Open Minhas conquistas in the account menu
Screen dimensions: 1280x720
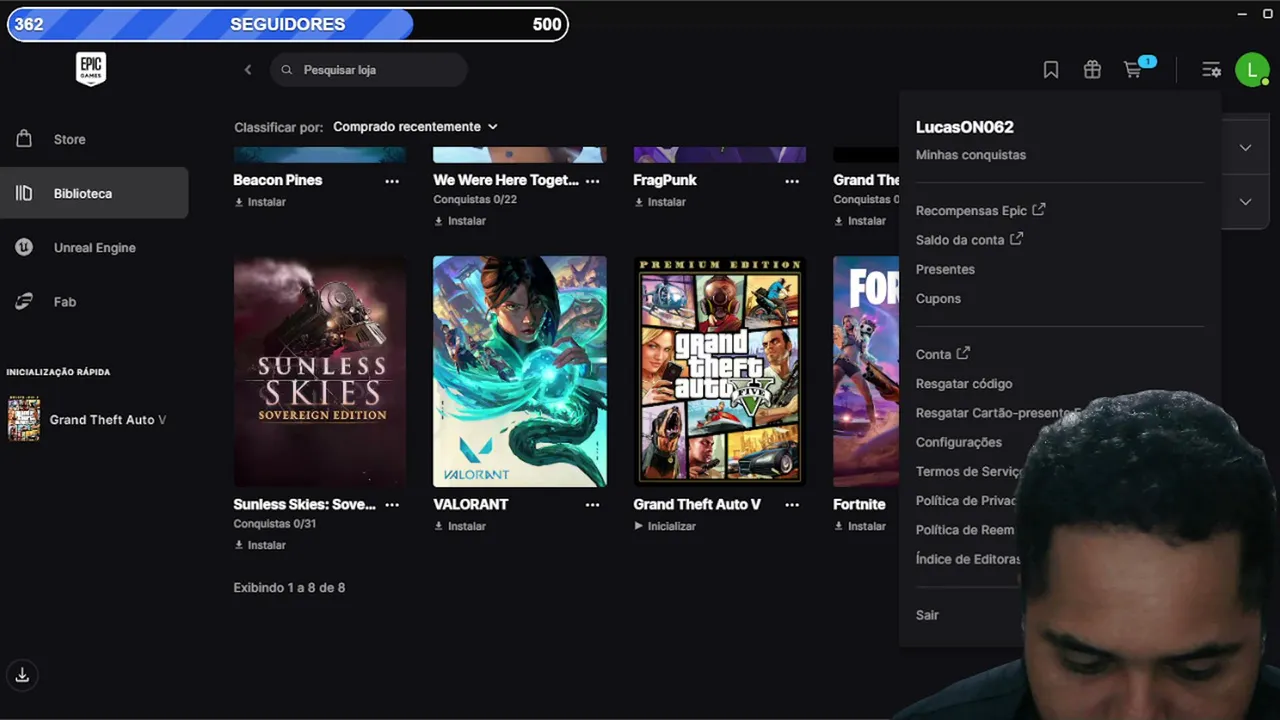971,155
